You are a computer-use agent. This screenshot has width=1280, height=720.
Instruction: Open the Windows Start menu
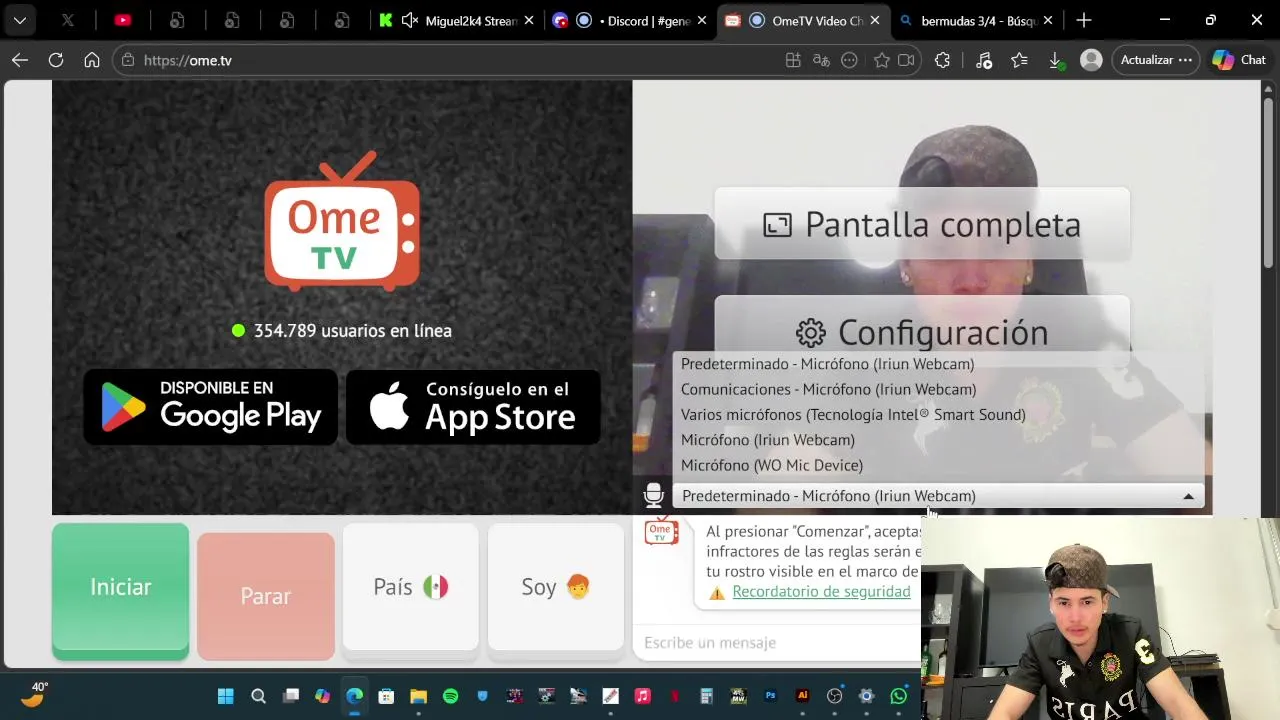click(225, 696)
